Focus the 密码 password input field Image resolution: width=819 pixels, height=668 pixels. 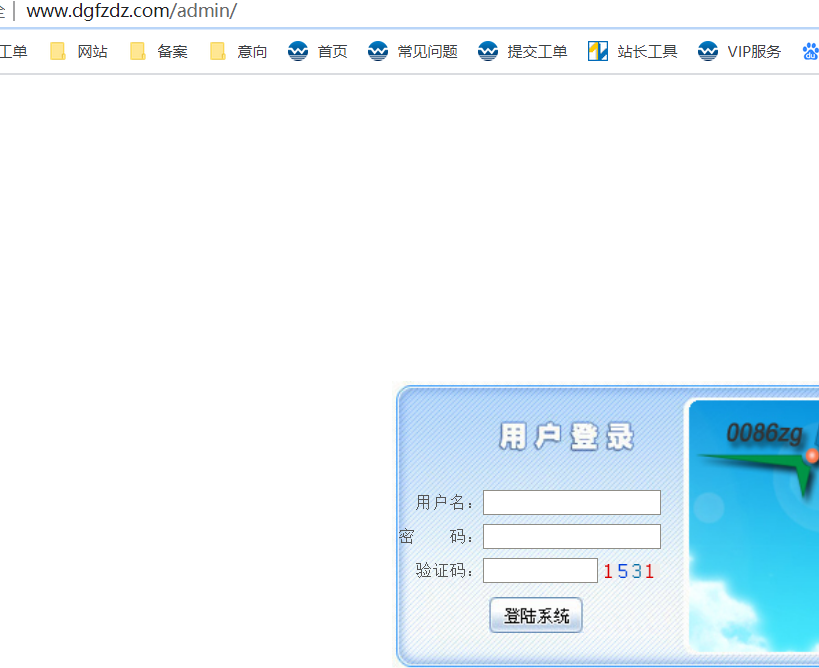point(571,537)
